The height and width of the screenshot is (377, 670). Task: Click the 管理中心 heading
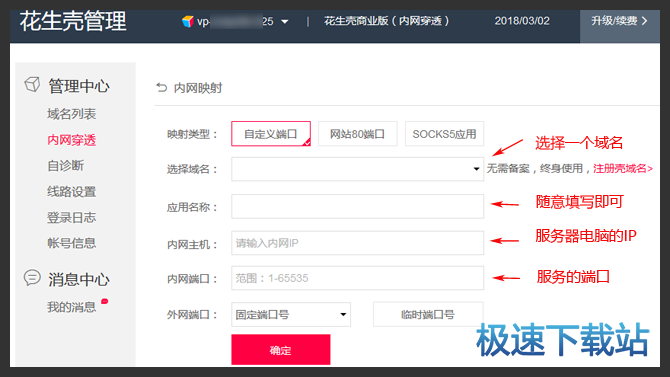click(x=79, y=86)
